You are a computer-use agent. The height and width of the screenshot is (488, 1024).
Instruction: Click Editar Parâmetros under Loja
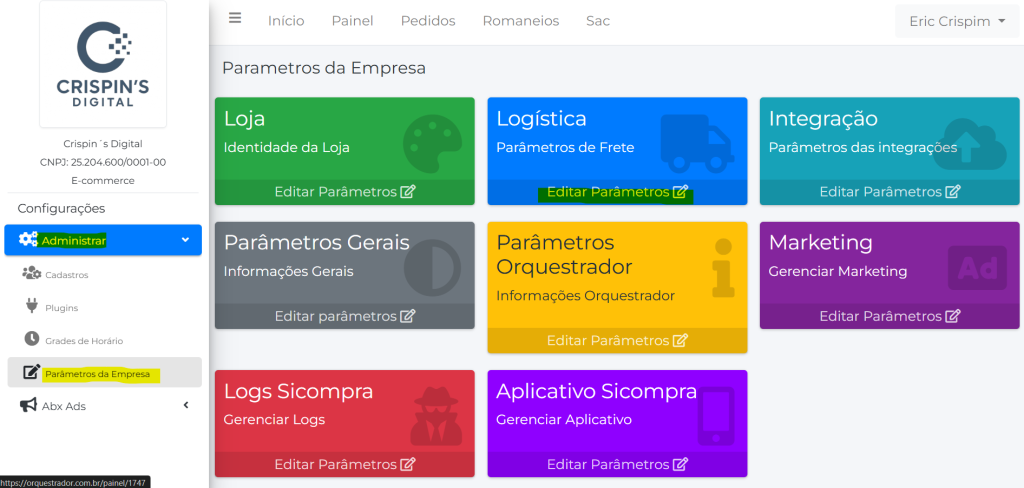click(344, 192)
